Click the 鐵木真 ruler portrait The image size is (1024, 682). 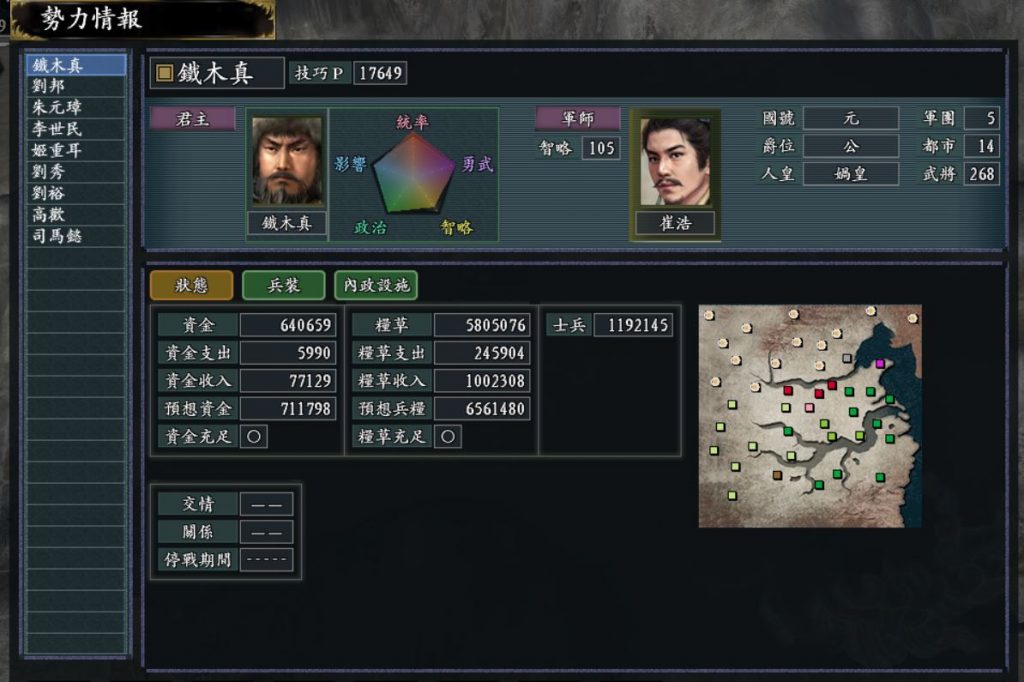click(x=287, y=161)
